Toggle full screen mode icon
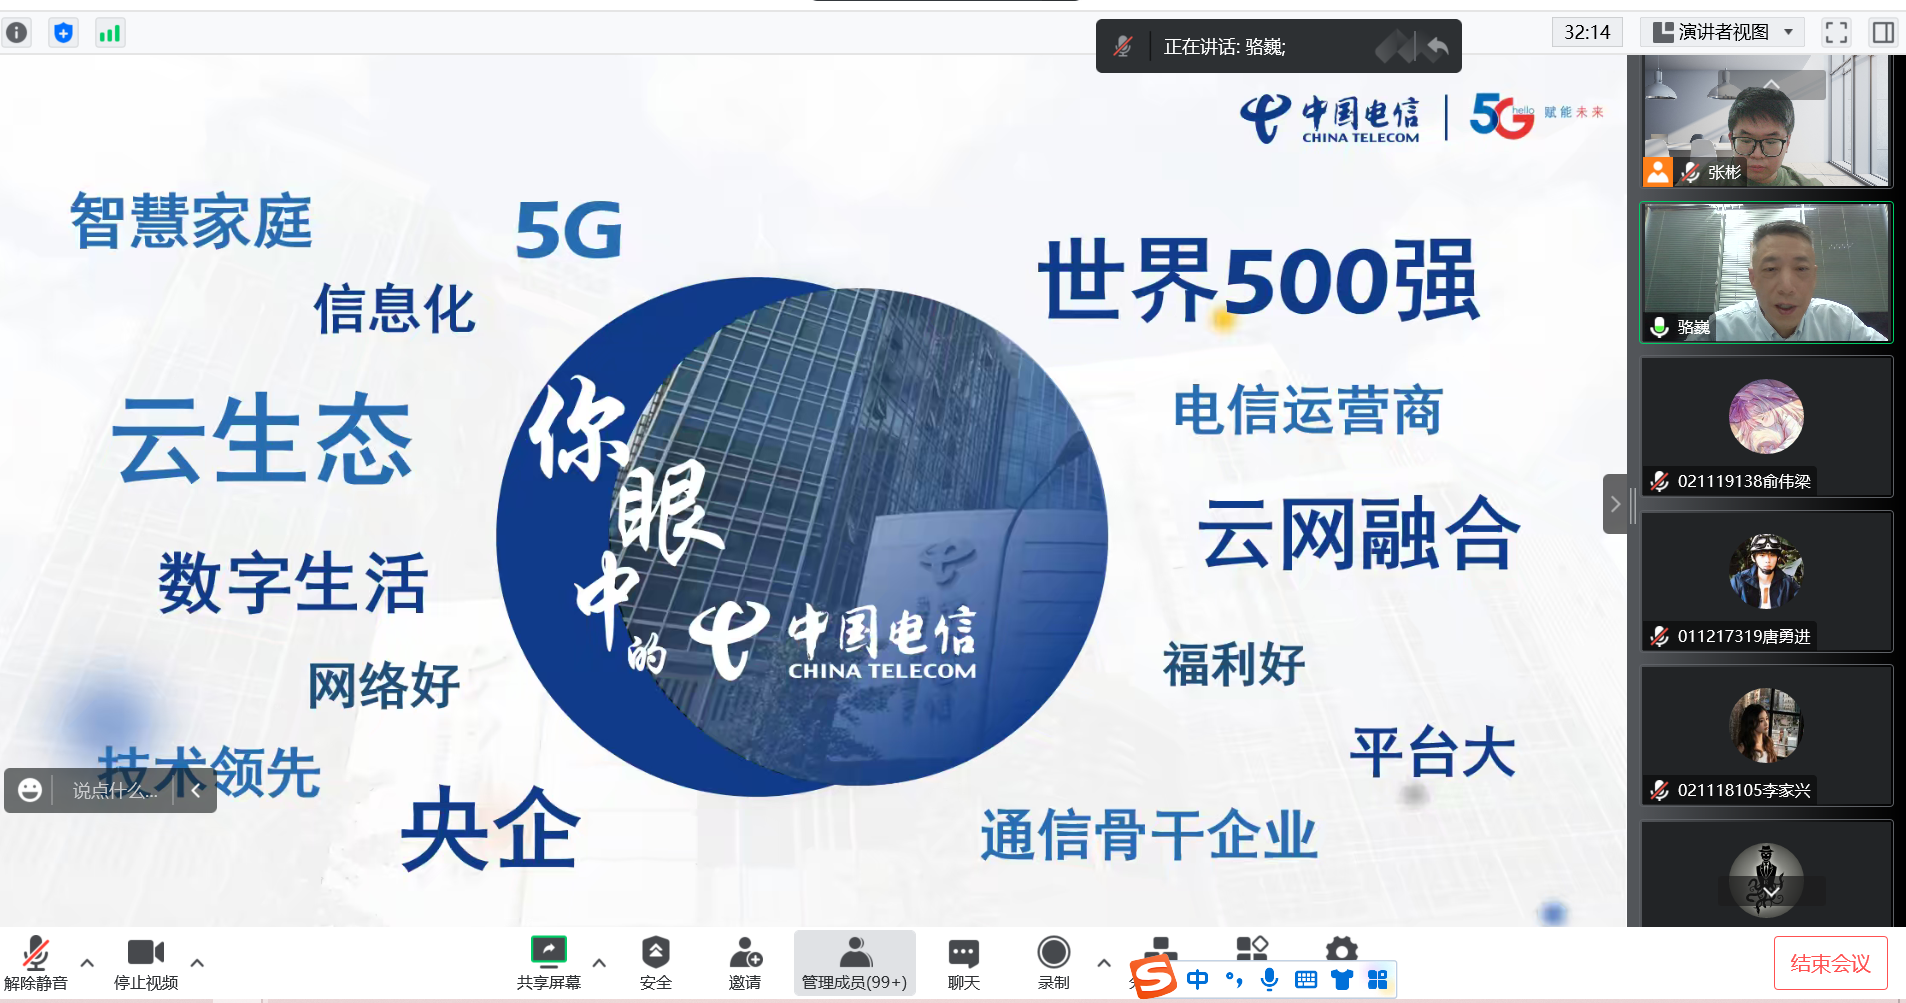 tap(1836, 33)
